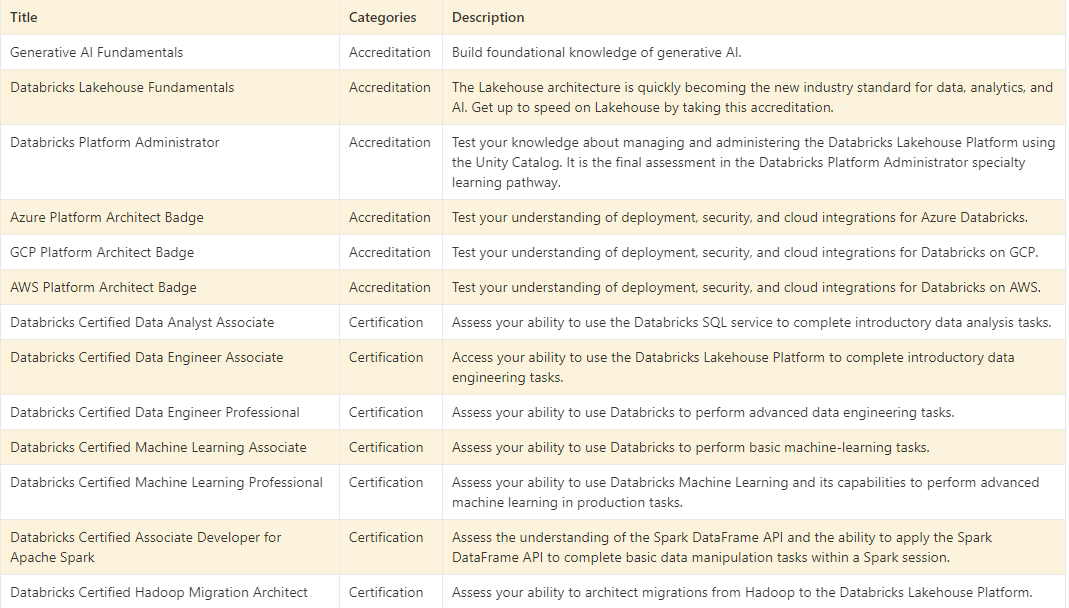
Task: Select Databricks Certified Data Analyst Associate title
Action: tap(142, 322)
